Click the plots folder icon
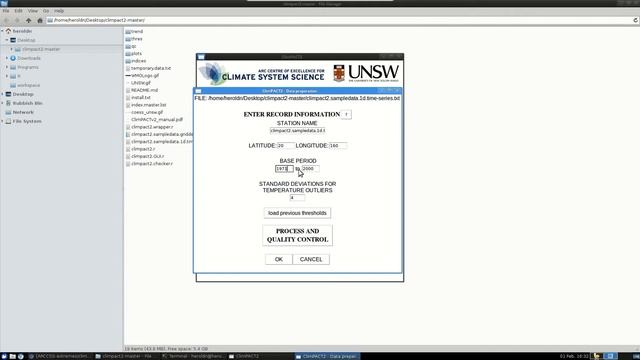640x360 pixels. [x=128, y=53]
